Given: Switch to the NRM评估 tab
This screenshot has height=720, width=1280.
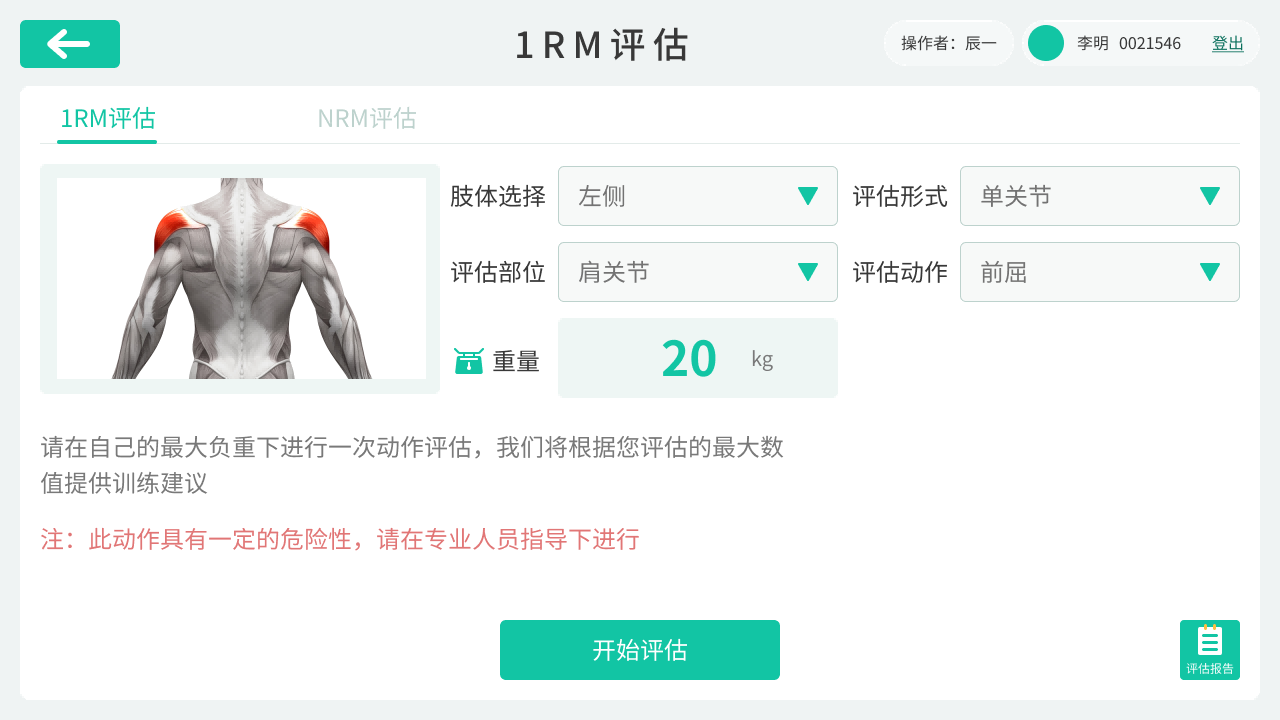Looking at the screenshot, I should click(367, 118).
